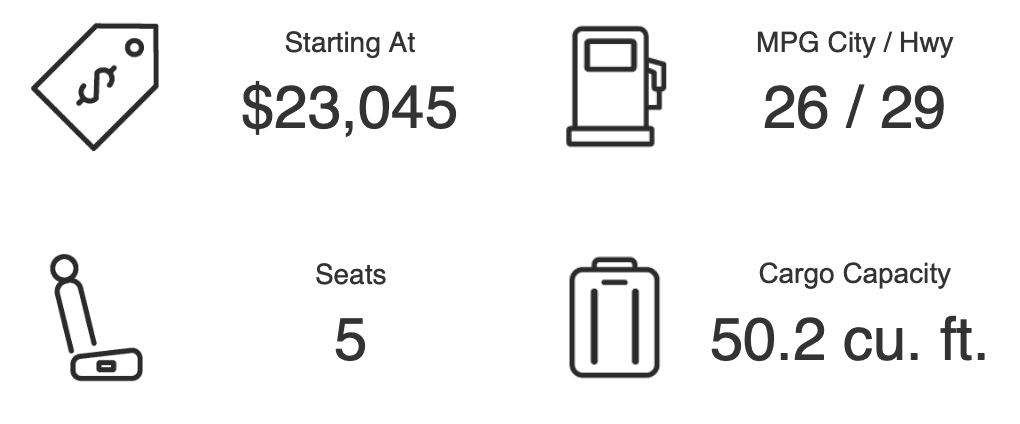Click the car seat icon
The height and width of the screenshot is (424, 1020).
point(96,317)
